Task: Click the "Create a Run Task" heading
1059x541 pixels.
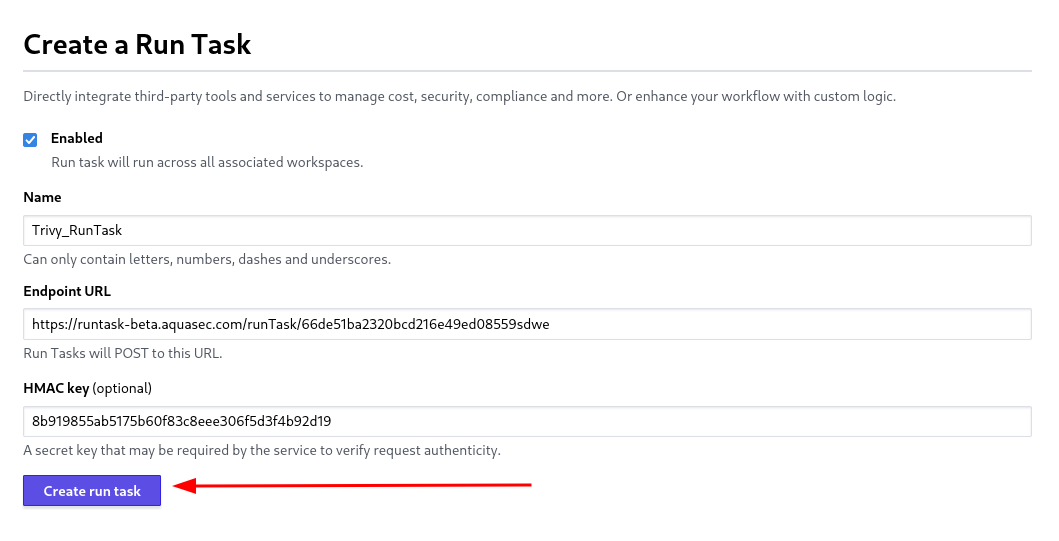Action: click(x=137, y=45)
